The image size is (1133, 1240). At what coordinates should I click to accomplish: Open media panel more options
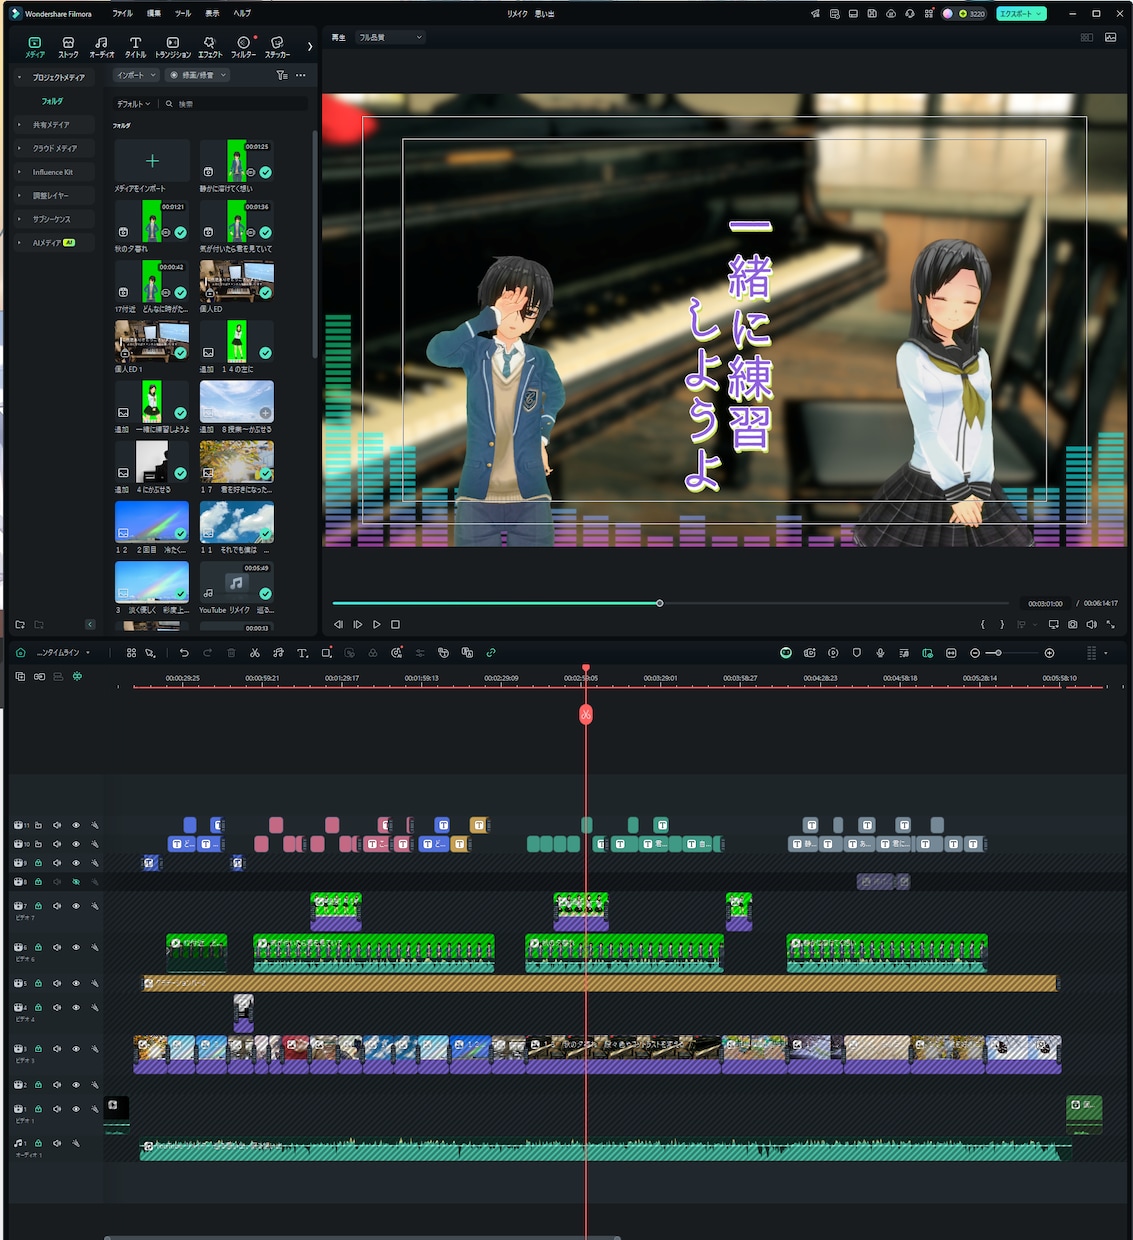301,75
